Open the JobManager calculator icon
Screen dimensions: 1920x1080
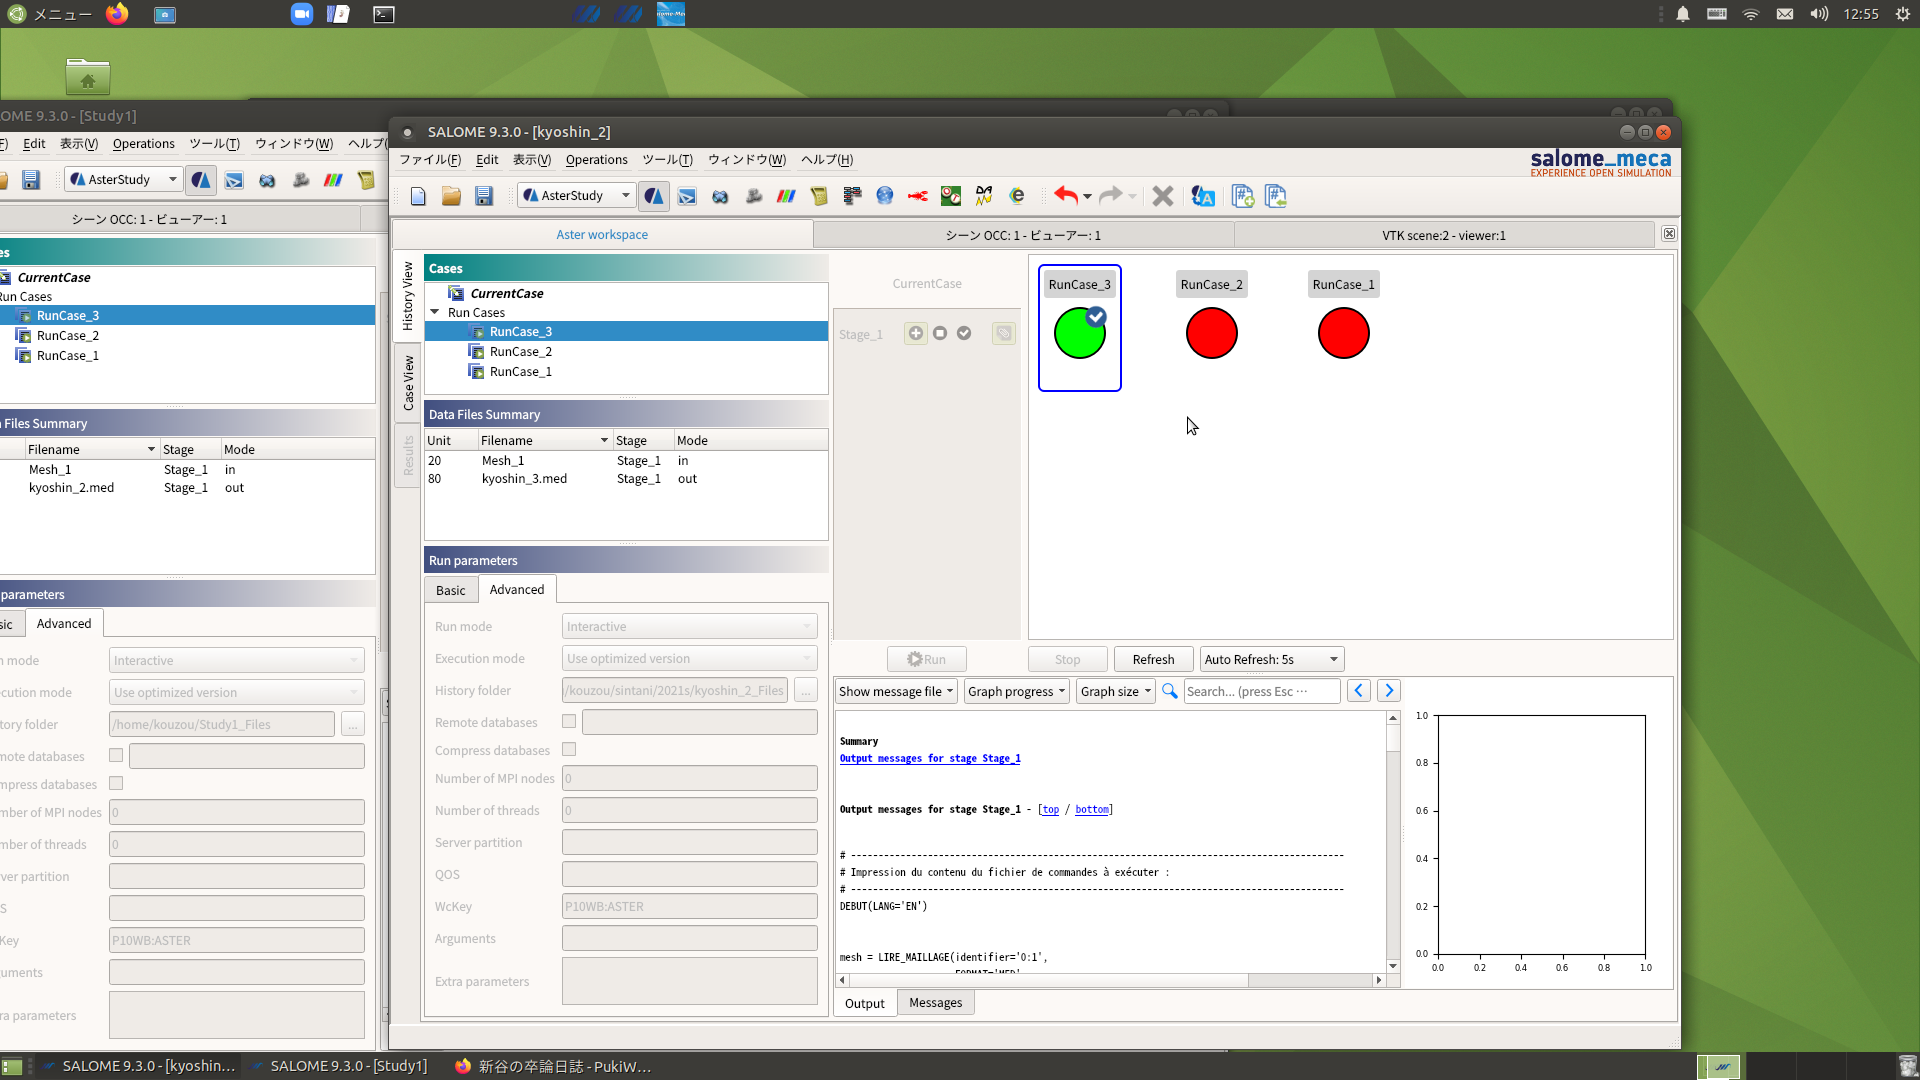coord(819,196)
